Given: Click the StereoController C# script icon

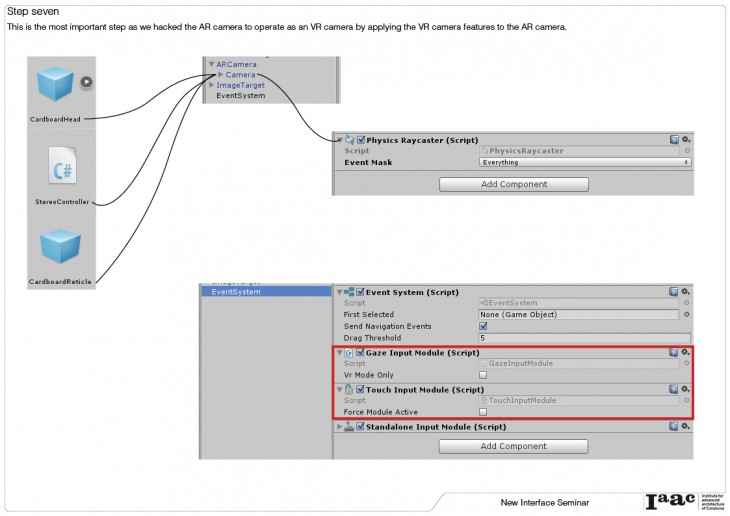Looking at the screenshot, I should click(x=62, y=168).
